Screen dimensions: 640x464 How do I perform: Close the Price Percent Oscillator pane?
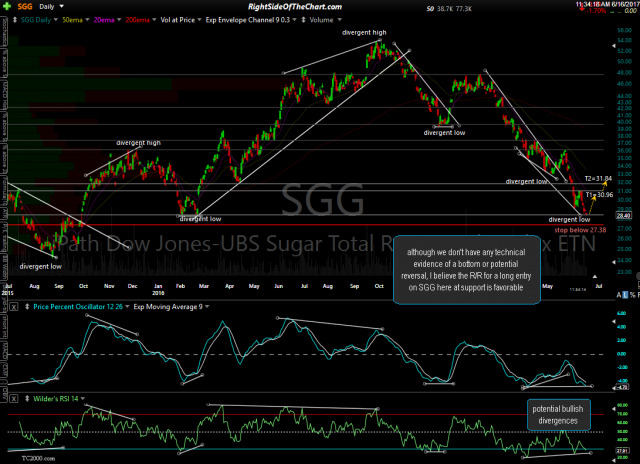coord(13,307)
